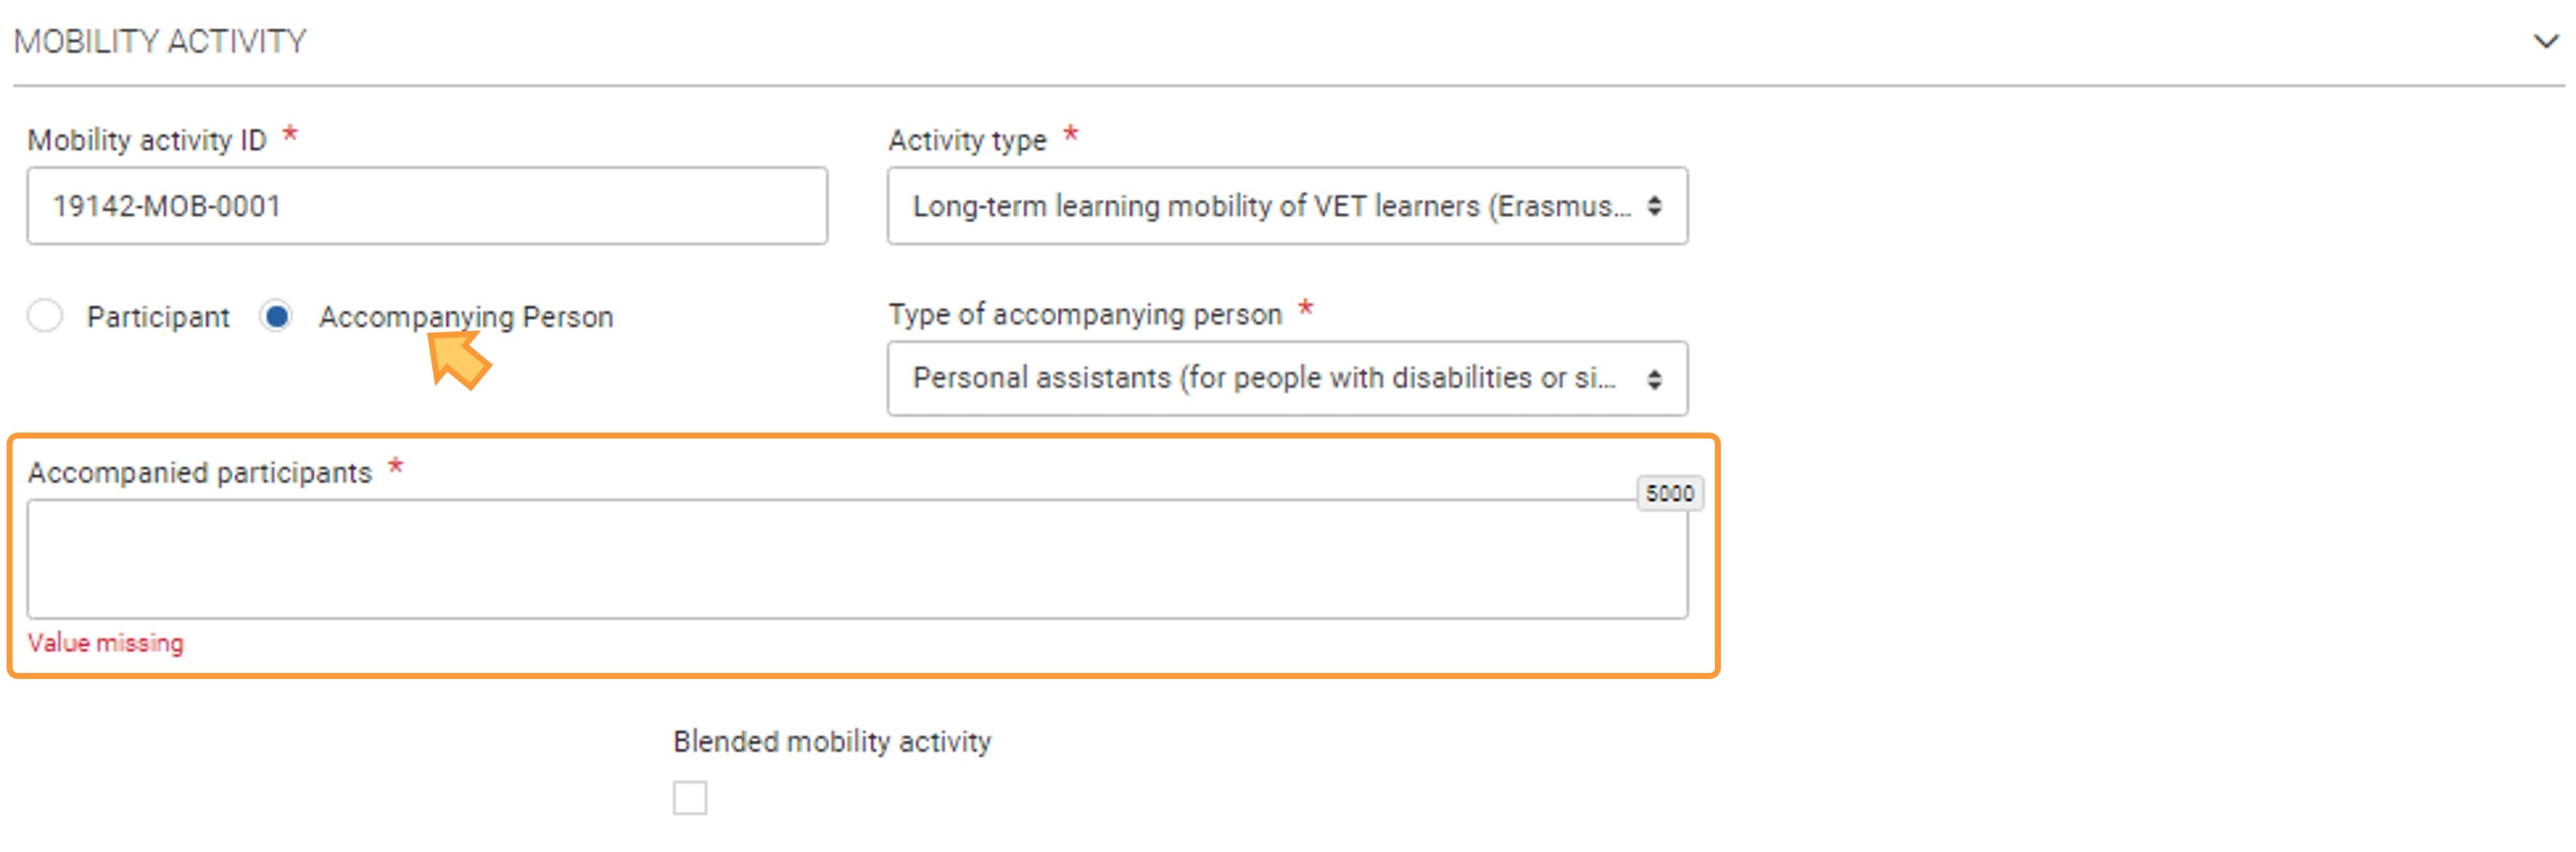Viewport: 2576px width, 852px height.
Task: Click the Value missing error message
Action: (106, 643)
